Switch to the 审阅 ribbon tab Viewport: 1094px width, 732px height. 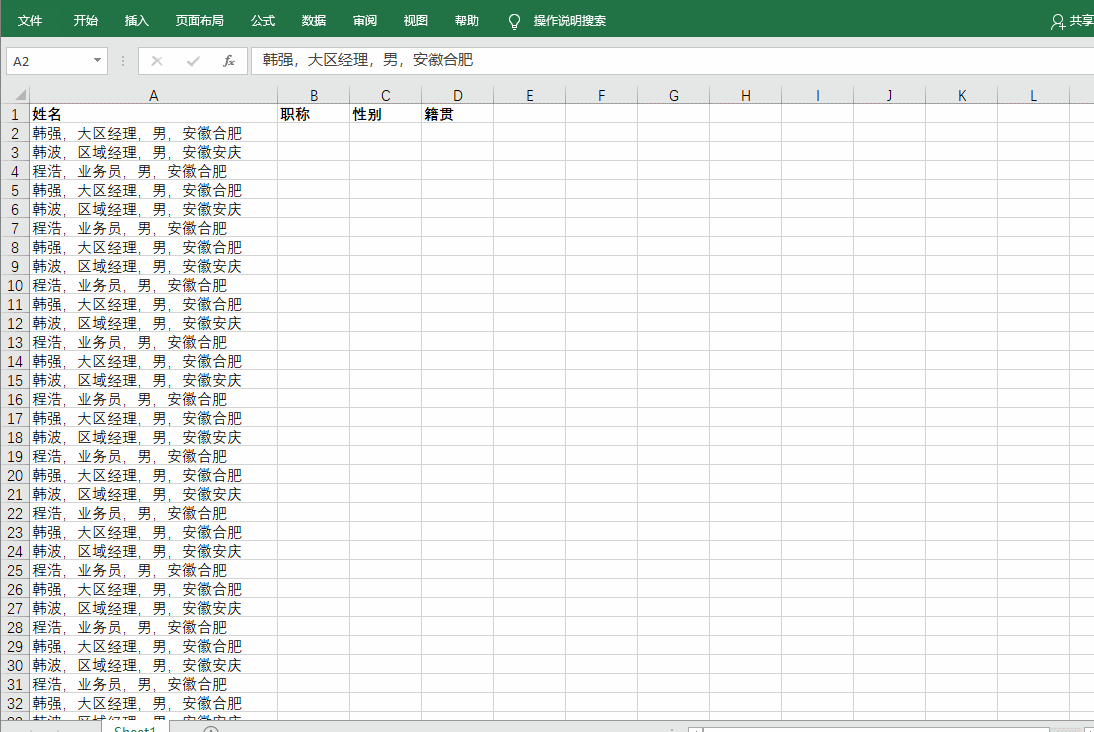point(364,20)
